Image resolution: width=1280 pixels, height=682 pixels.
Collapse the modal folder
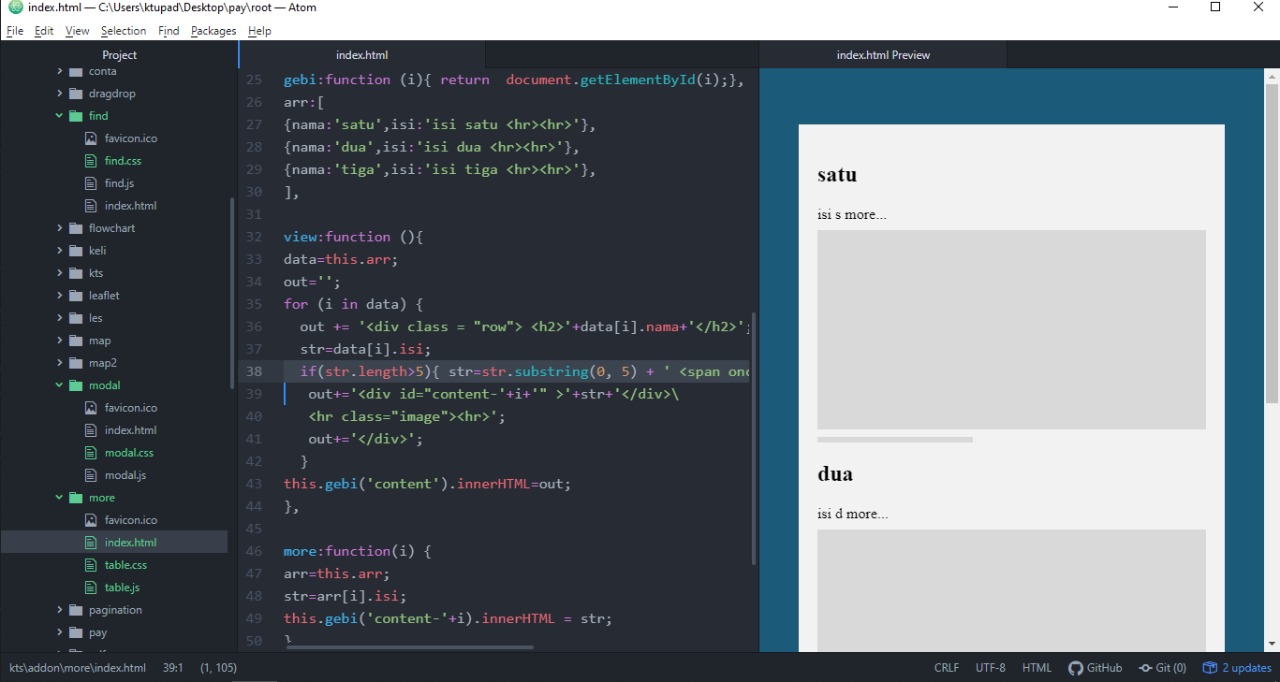coord(59,385)
